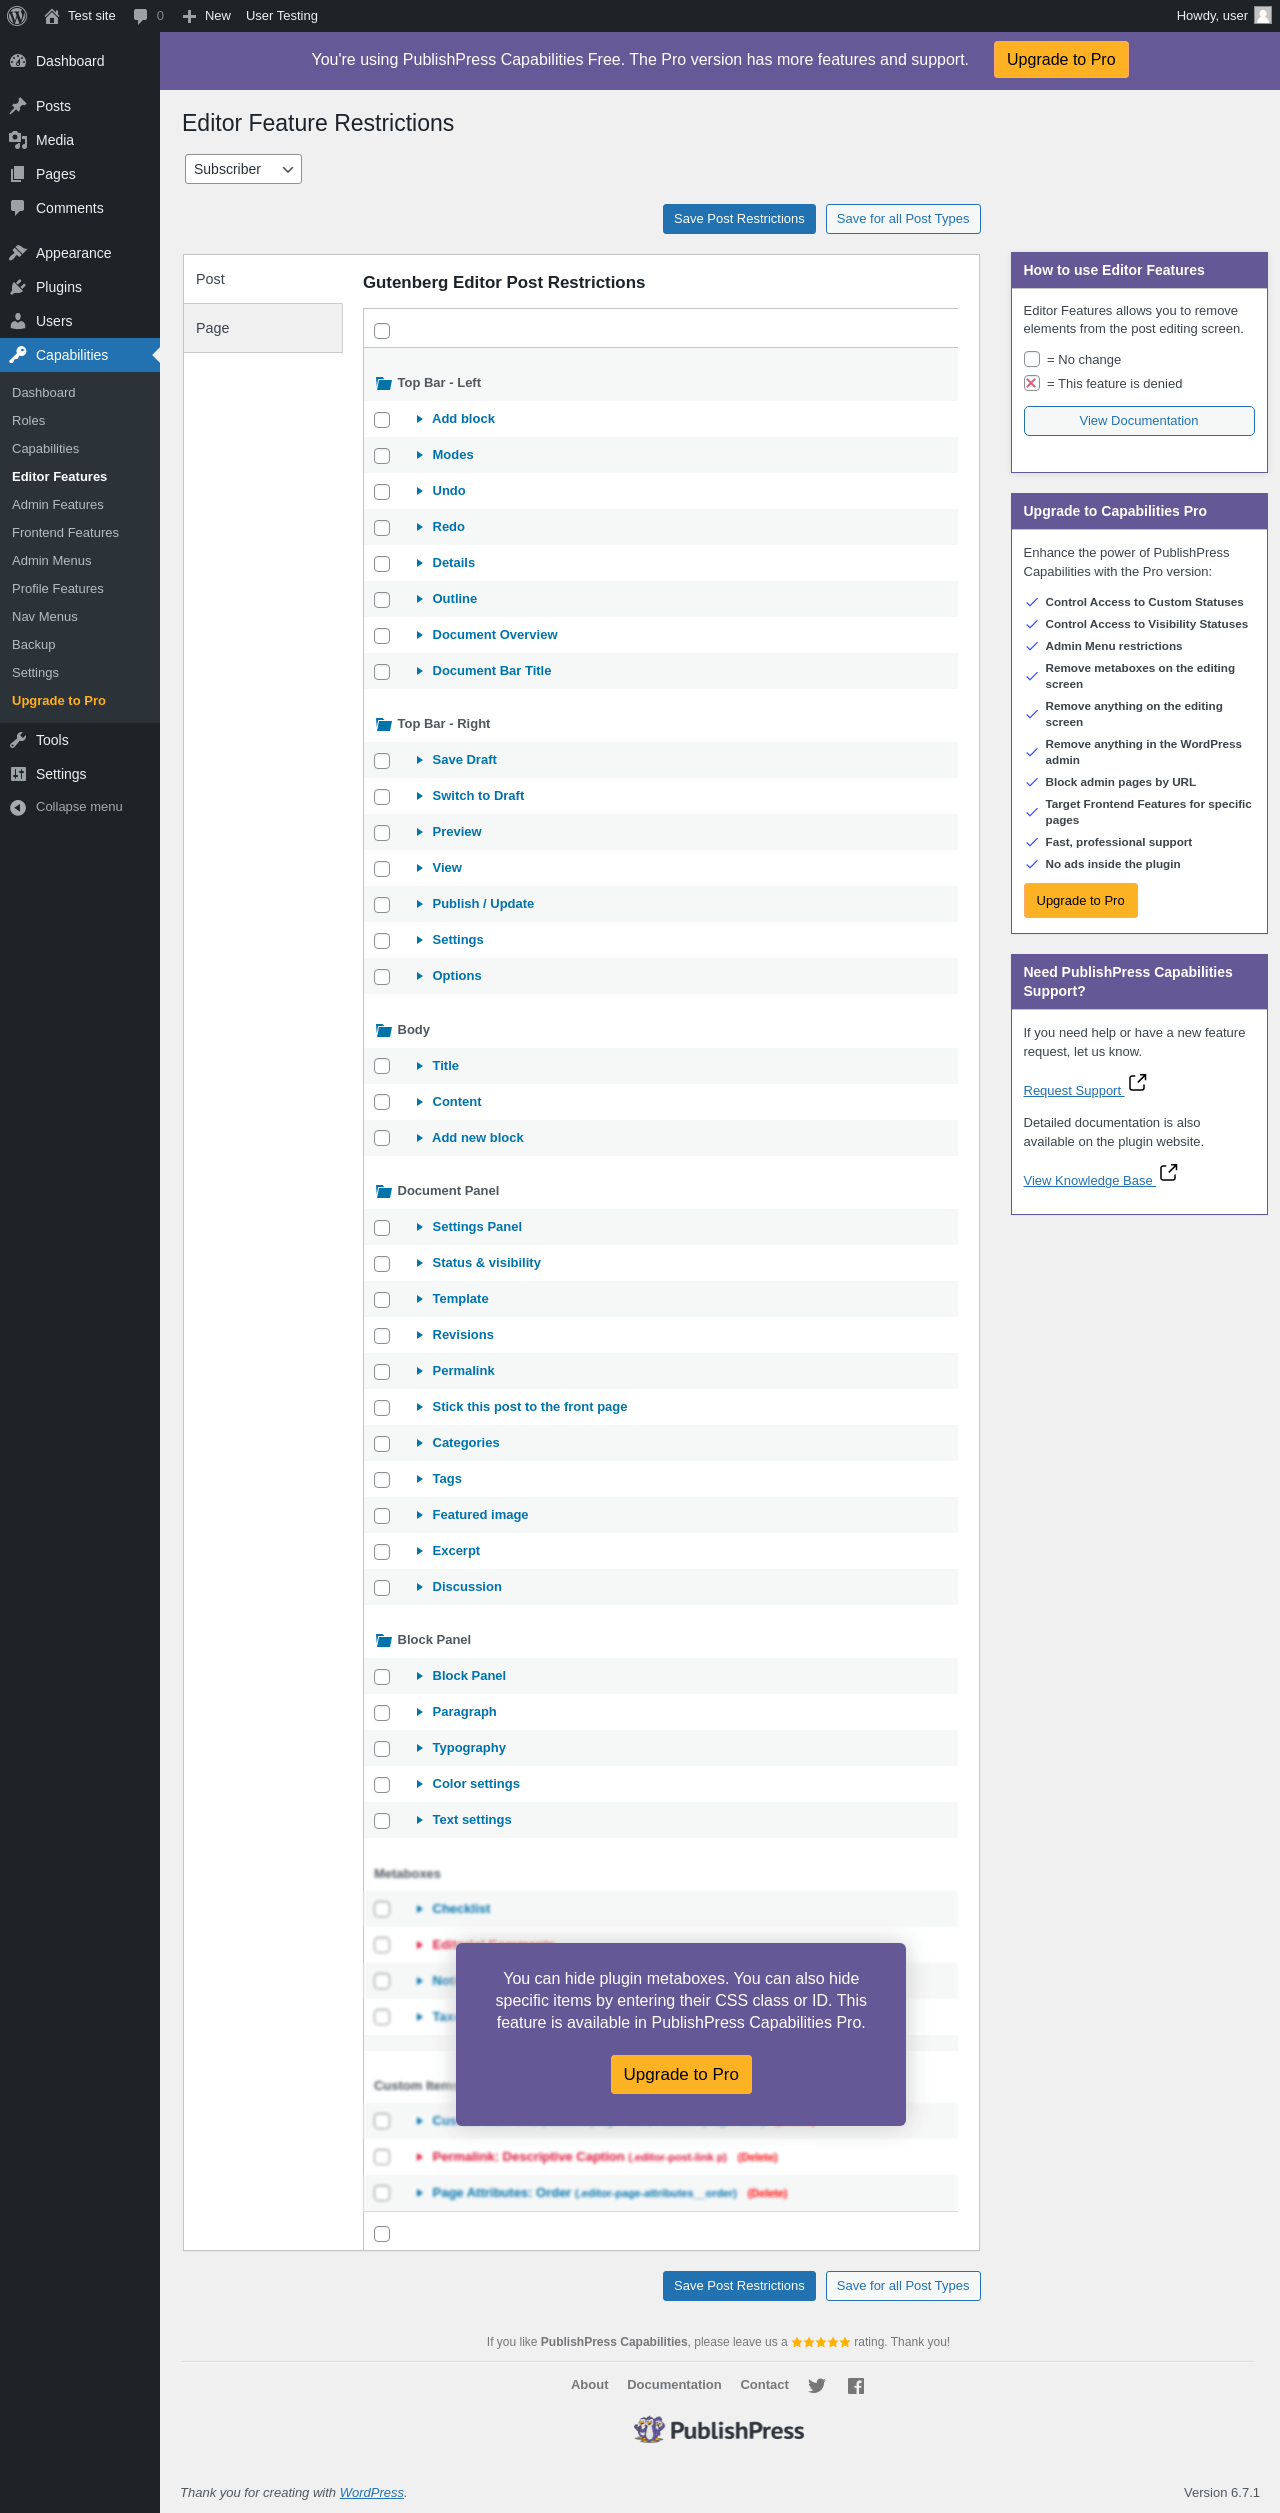Image resolution: width=1280 pixels, height=2513 pixels.
Task: Open the Test site home icon
Action: pyautogui.click(x=52, y=16)
